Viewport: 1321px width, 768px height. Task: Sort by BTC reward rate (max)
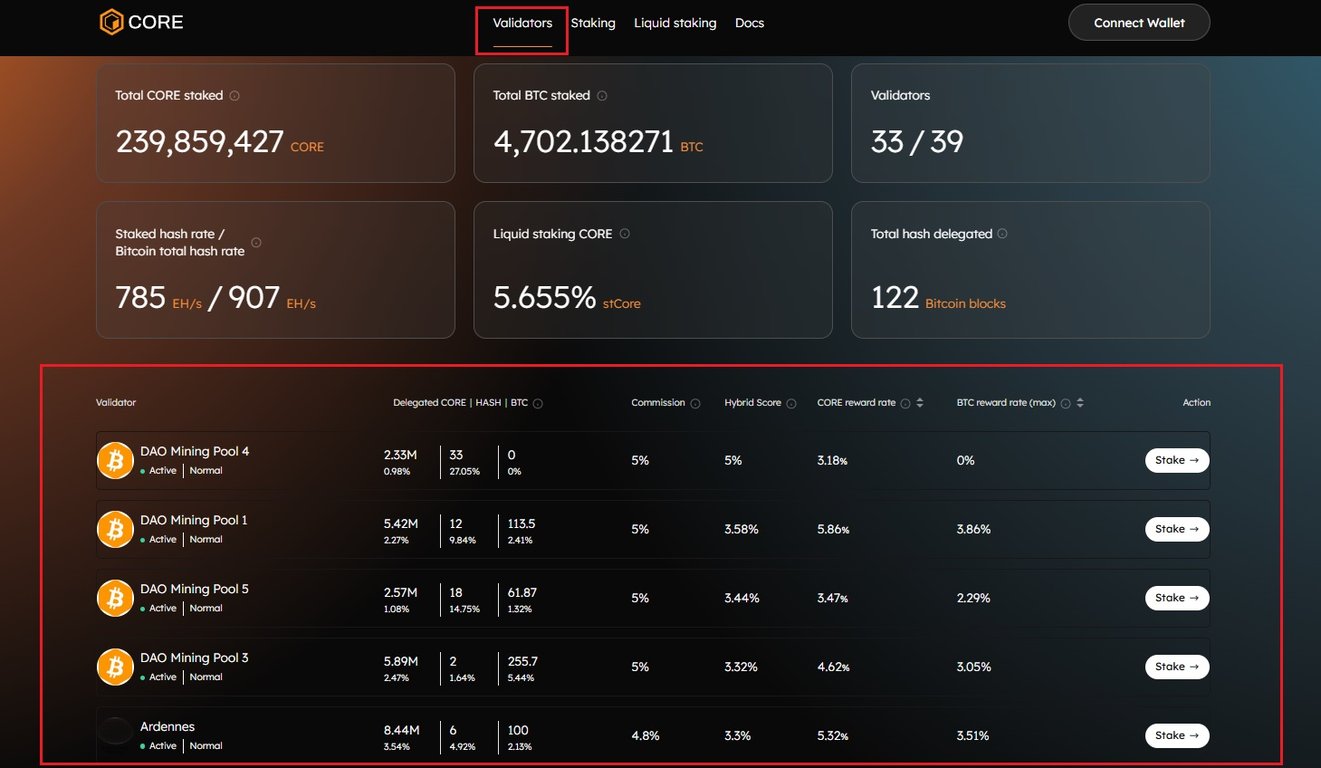point(1078,402)
